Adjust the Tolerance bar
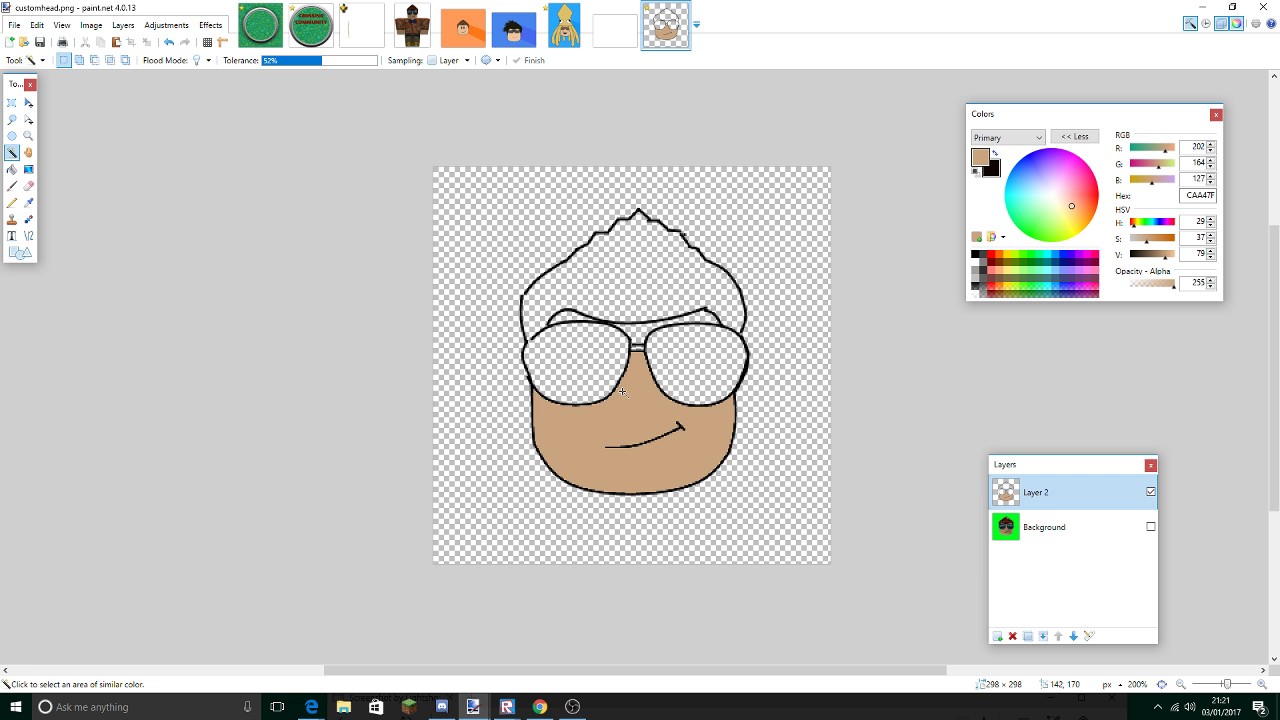This screenshot has width=1280, height=720. coord(320,60)
